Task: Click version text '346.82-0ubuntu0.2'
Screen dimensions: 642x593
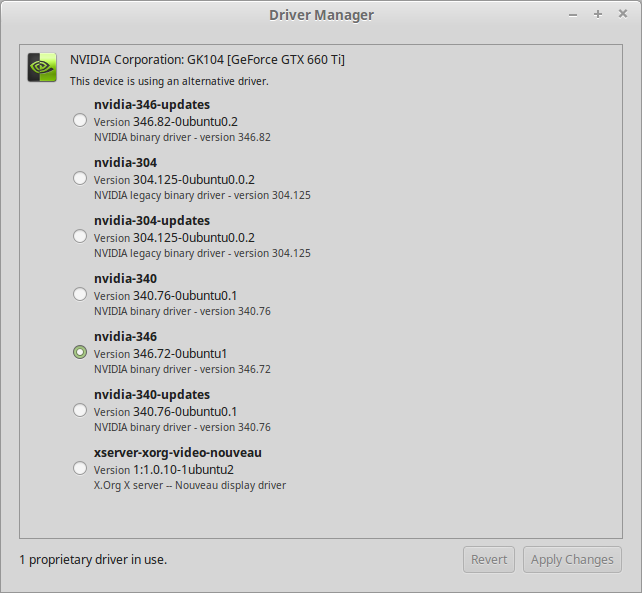Action: pos(185,122)
